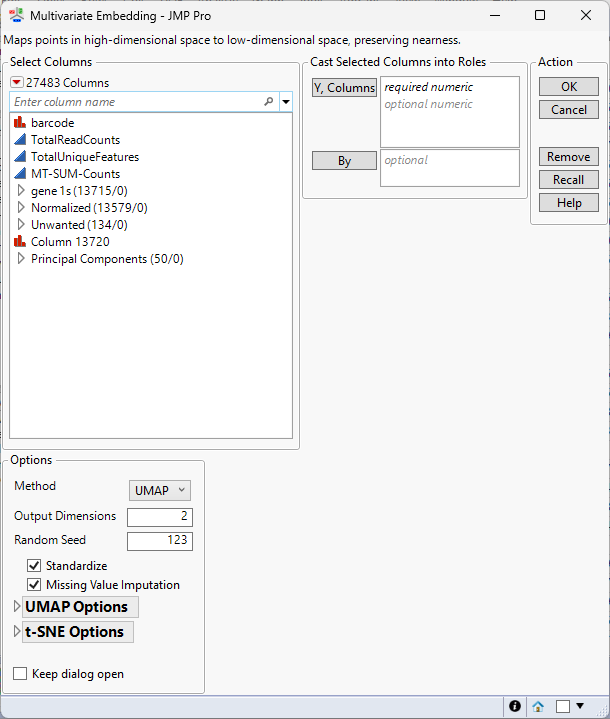Viewport: 610px width, 719px height.
Task: Expand the t-SNE Options section
Action: pos(17,631)
